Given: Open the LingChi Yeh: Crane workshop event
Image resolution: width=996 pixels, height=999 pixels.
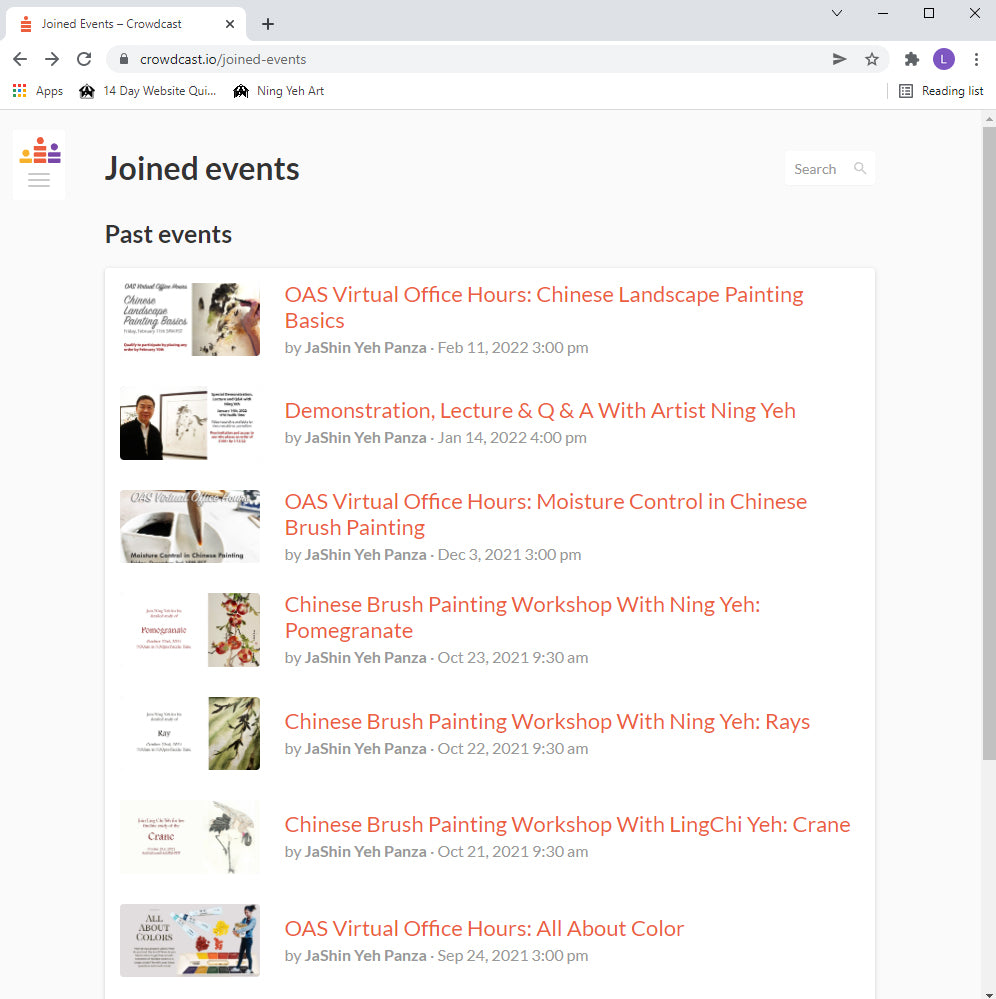Looking at the screenshot, I should click(567, 824).
